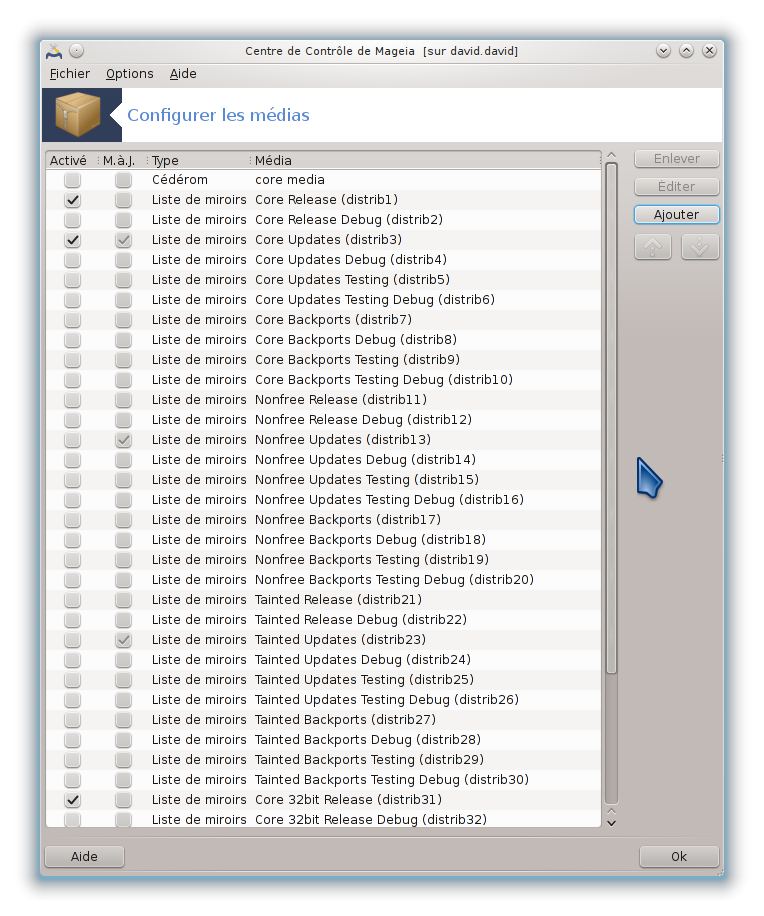Select the Tainted Backports (distrib27) row
Image resolution: width=764 pixels, height=916 pixels.
pyautogui.click(x=324, y=720)
